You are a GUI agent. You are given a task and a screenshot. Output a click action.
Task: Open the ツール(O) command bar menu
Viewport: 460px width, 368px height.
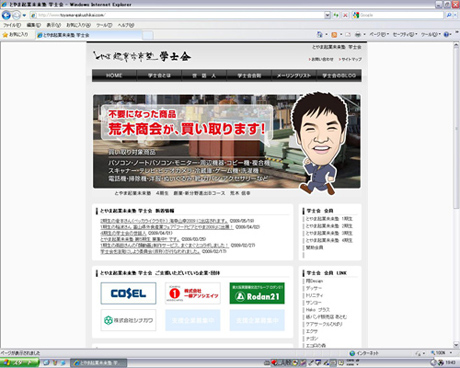point(431,35)
